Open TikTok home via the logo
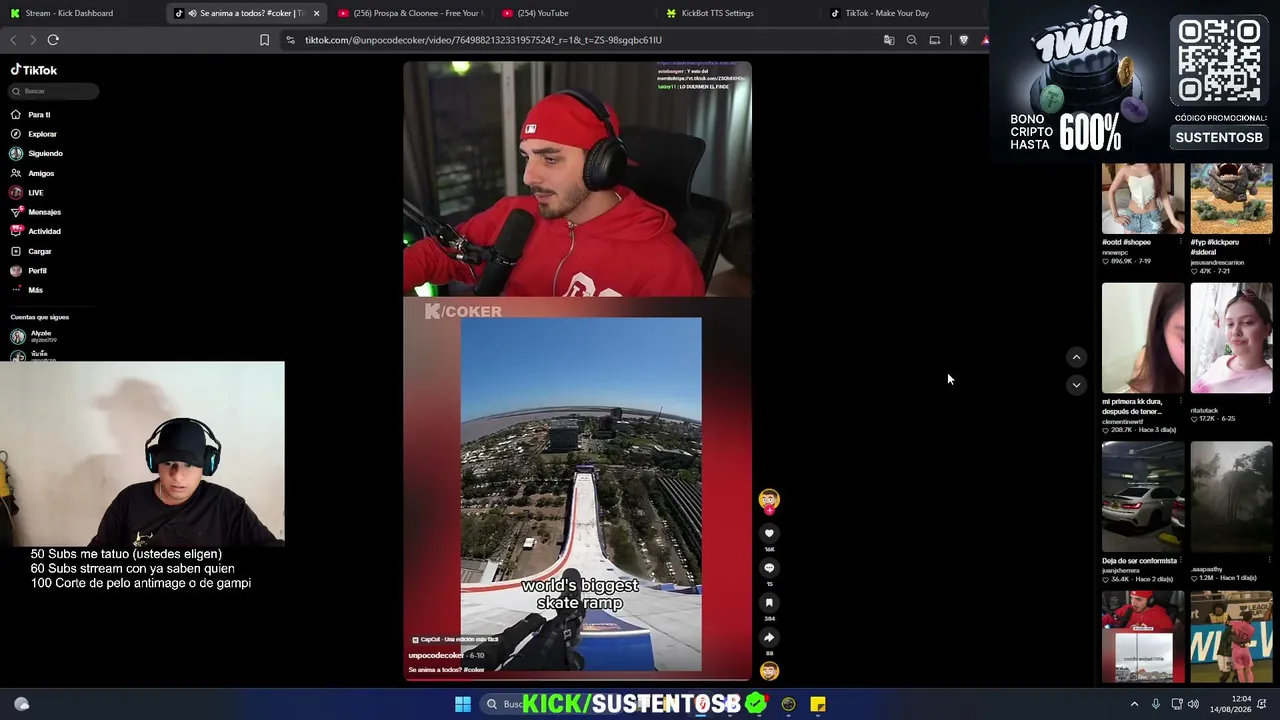Image resolution: width=1280 pixels, height=720 pixels. 34,70
